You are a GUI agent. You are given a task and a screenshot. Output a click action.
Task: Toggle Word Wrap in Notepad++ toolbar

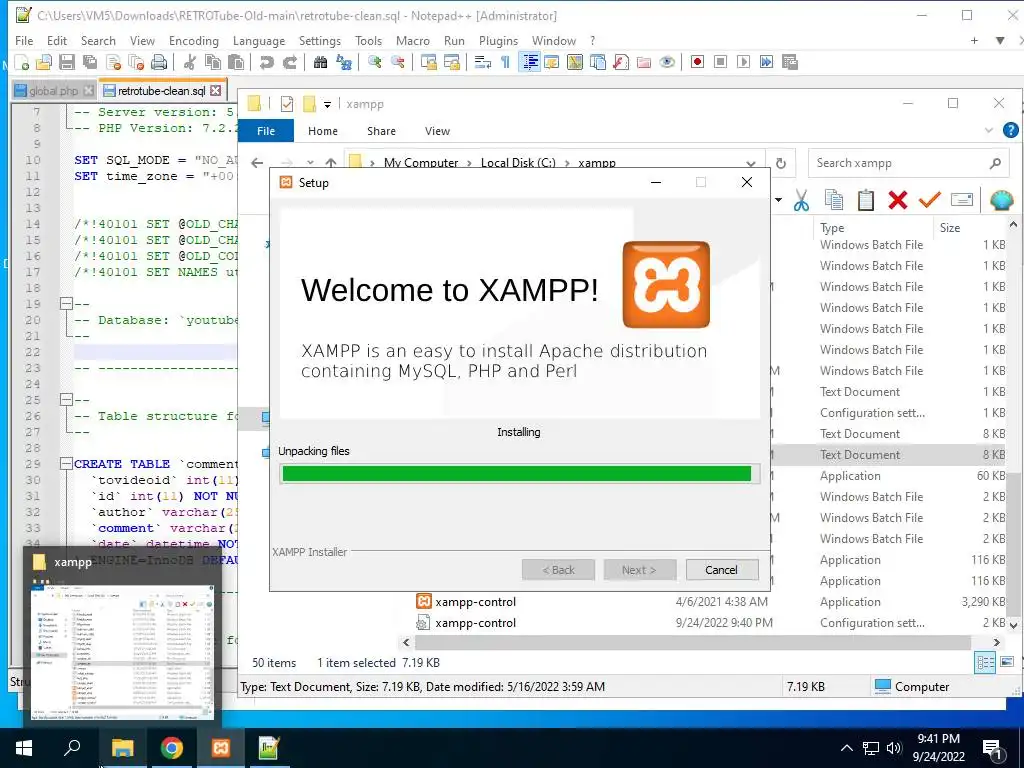(483, 63)
